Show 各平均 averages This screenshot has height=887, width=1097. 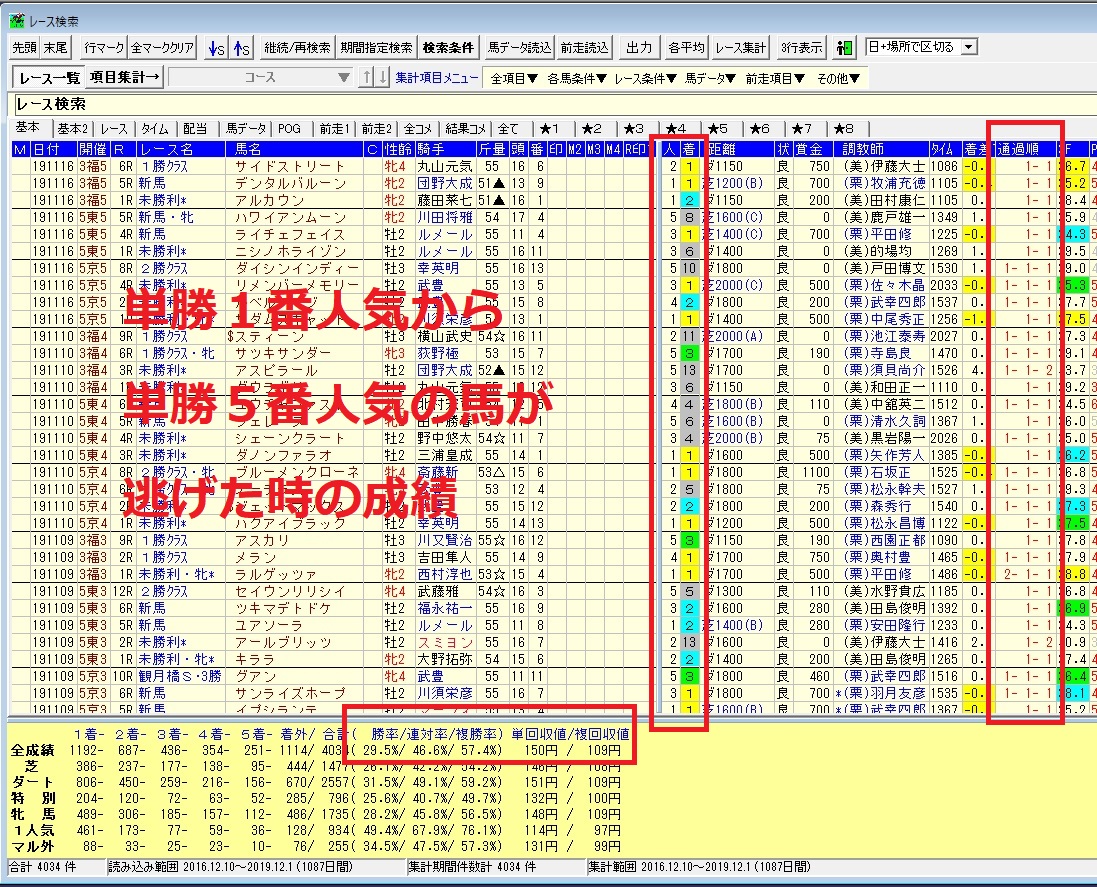(x=686, y=48)
